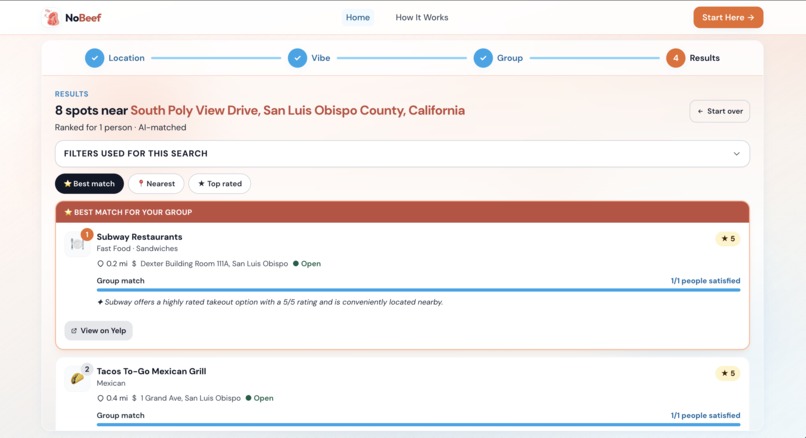Click the Best Match For Your Group banner
The width and height of the screenshot is (806, 438).
[402, 212]
